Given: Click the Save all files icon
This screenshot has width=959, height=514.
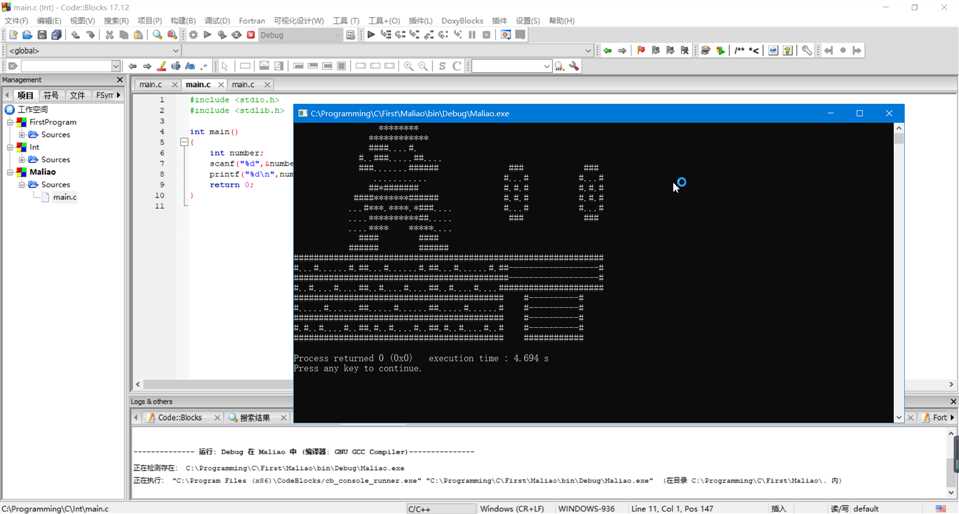Looking at the screenshot, I should pos(56,35).
